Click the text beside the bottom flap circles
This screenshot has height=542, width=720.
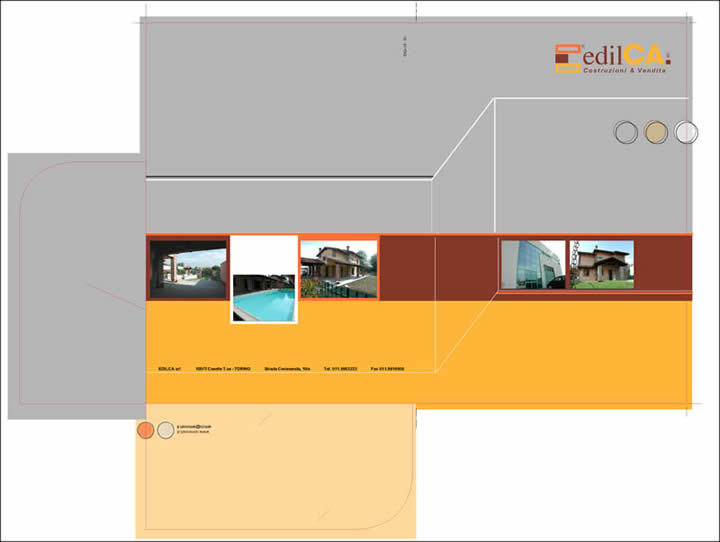point(193,428)
